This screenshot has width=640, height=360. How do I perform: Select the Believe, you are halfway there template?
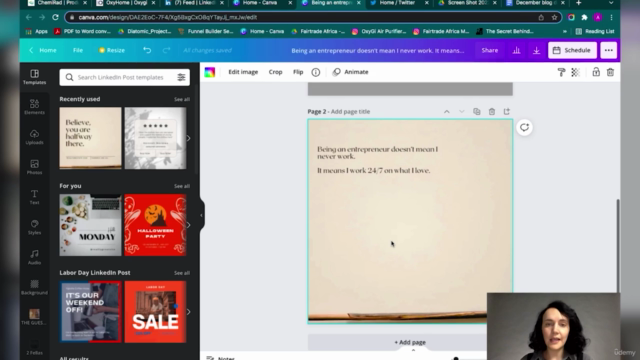90,138
